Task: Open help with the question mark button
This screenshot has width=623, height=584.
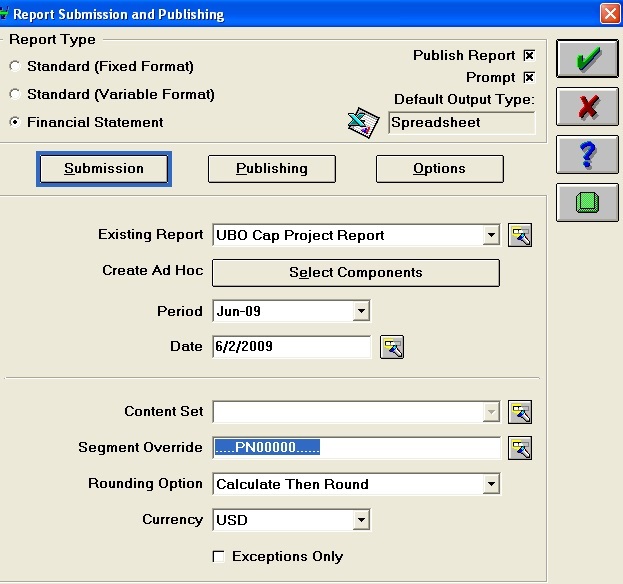Action: pyautogui.click(x=587, y=154)
